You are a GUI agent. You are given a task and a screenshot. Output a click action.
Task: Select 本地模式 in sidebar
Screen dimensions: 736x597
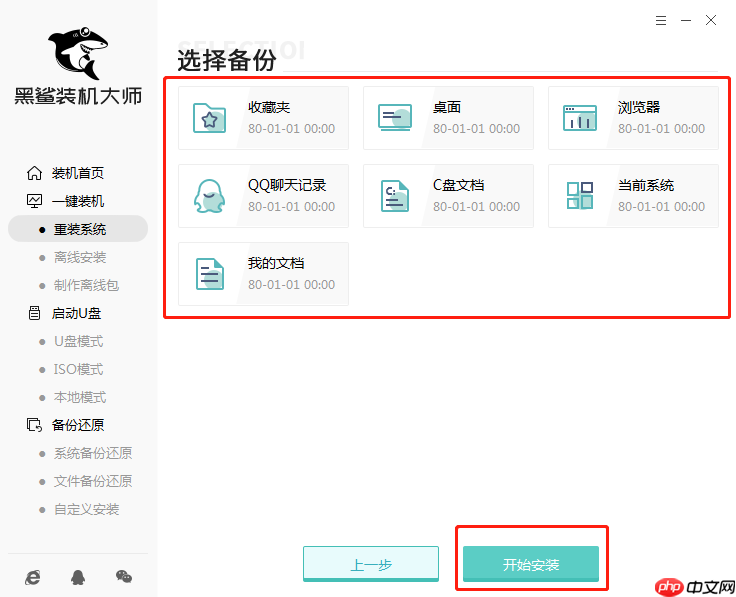(x=80, y=398)
